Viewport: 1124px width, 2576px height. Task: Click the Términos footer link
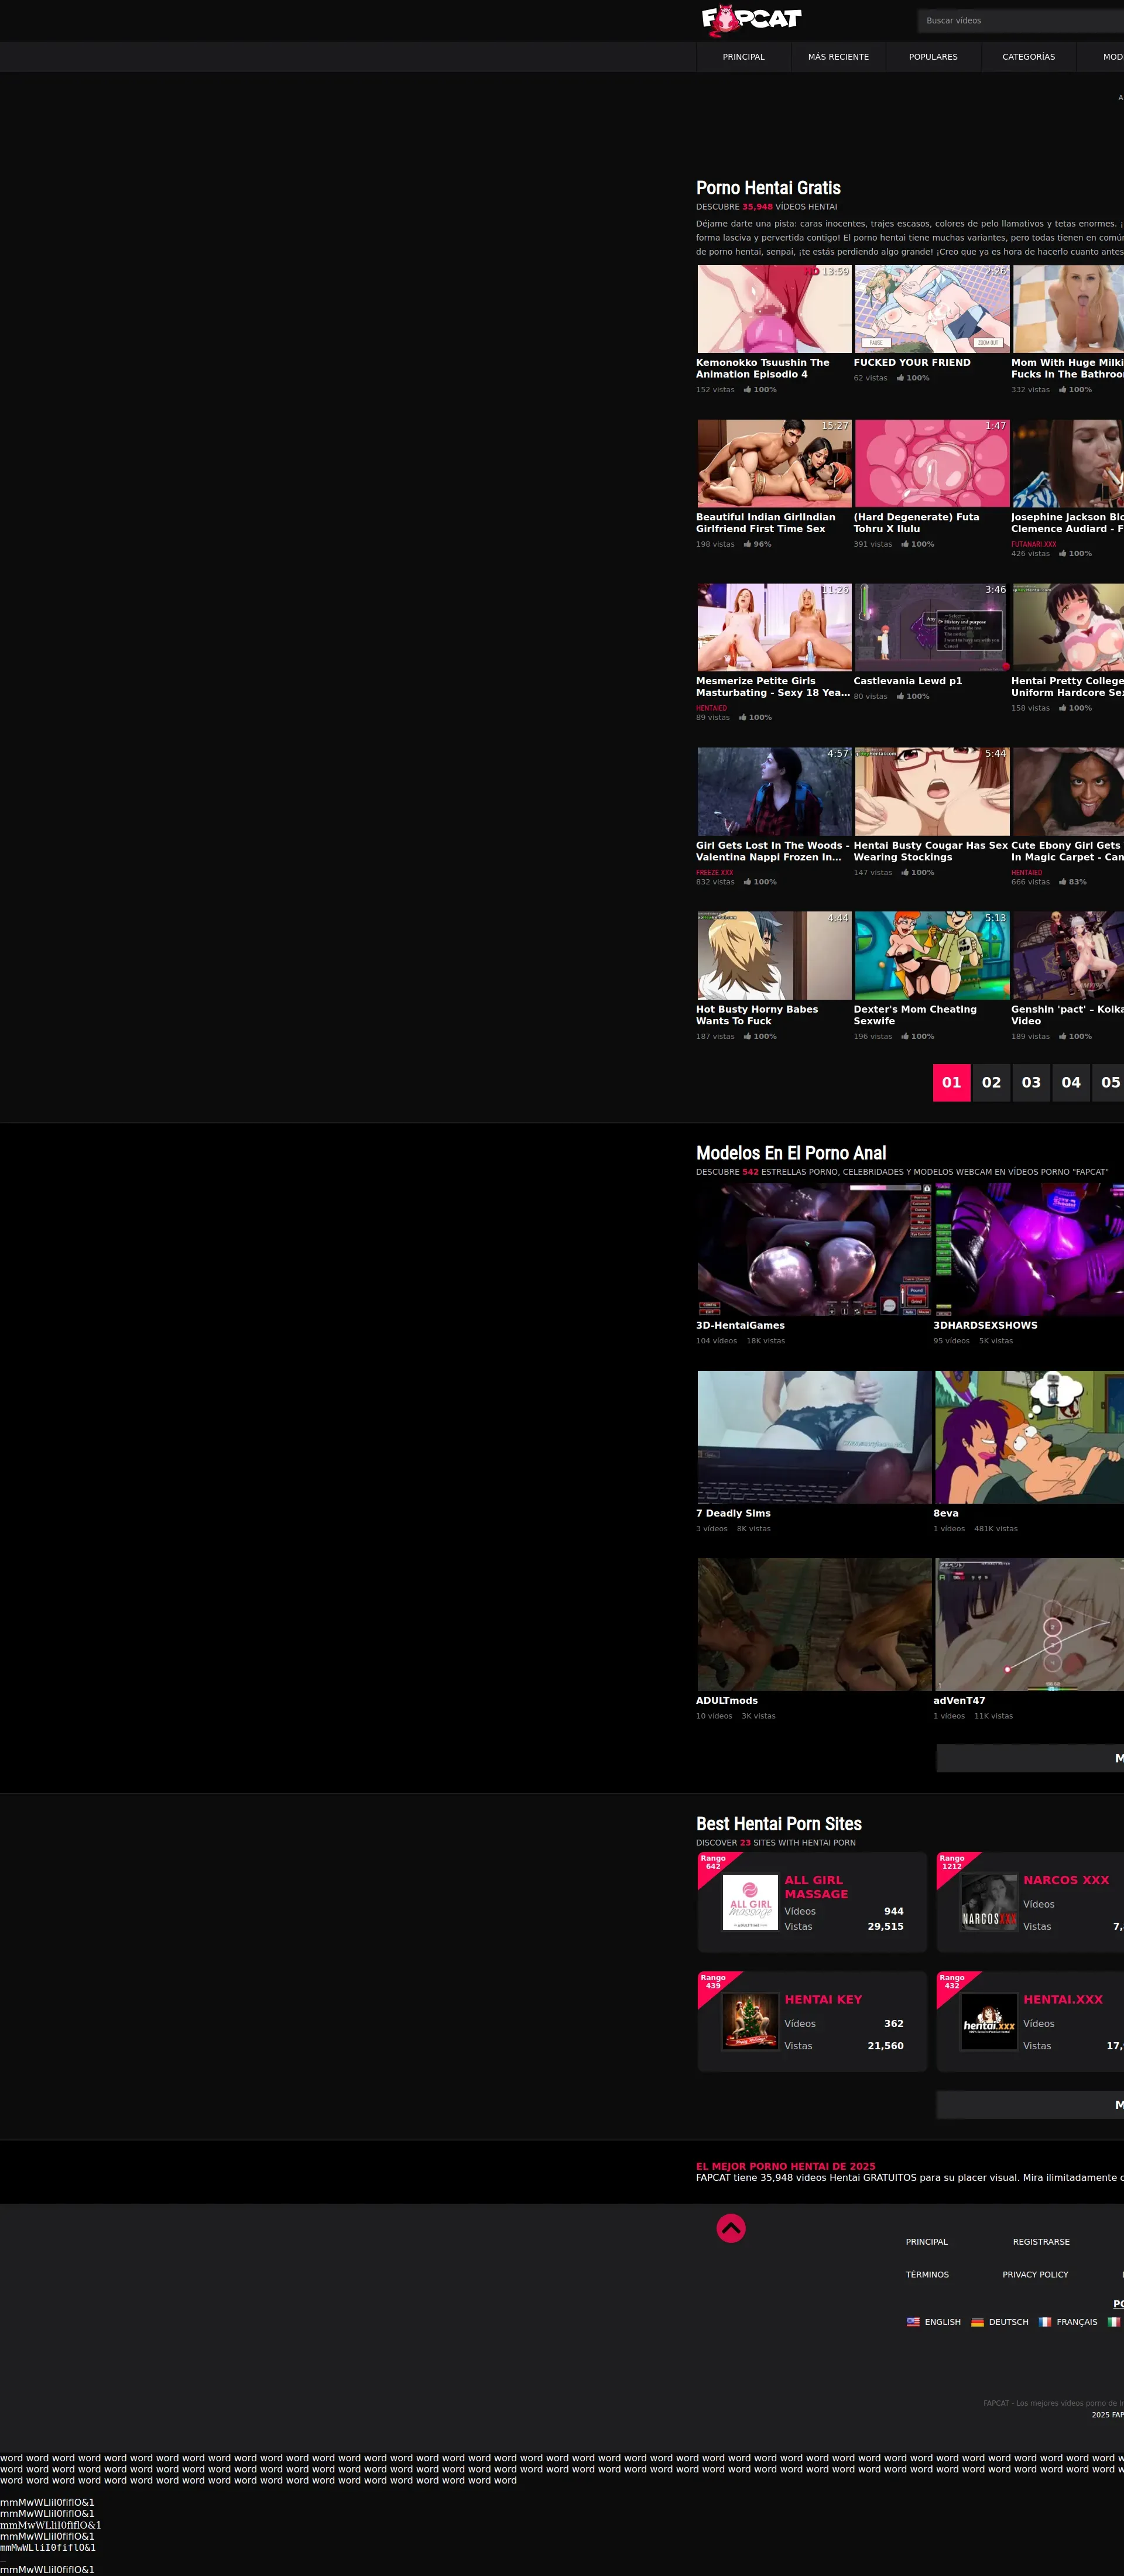click(927, 2274)
